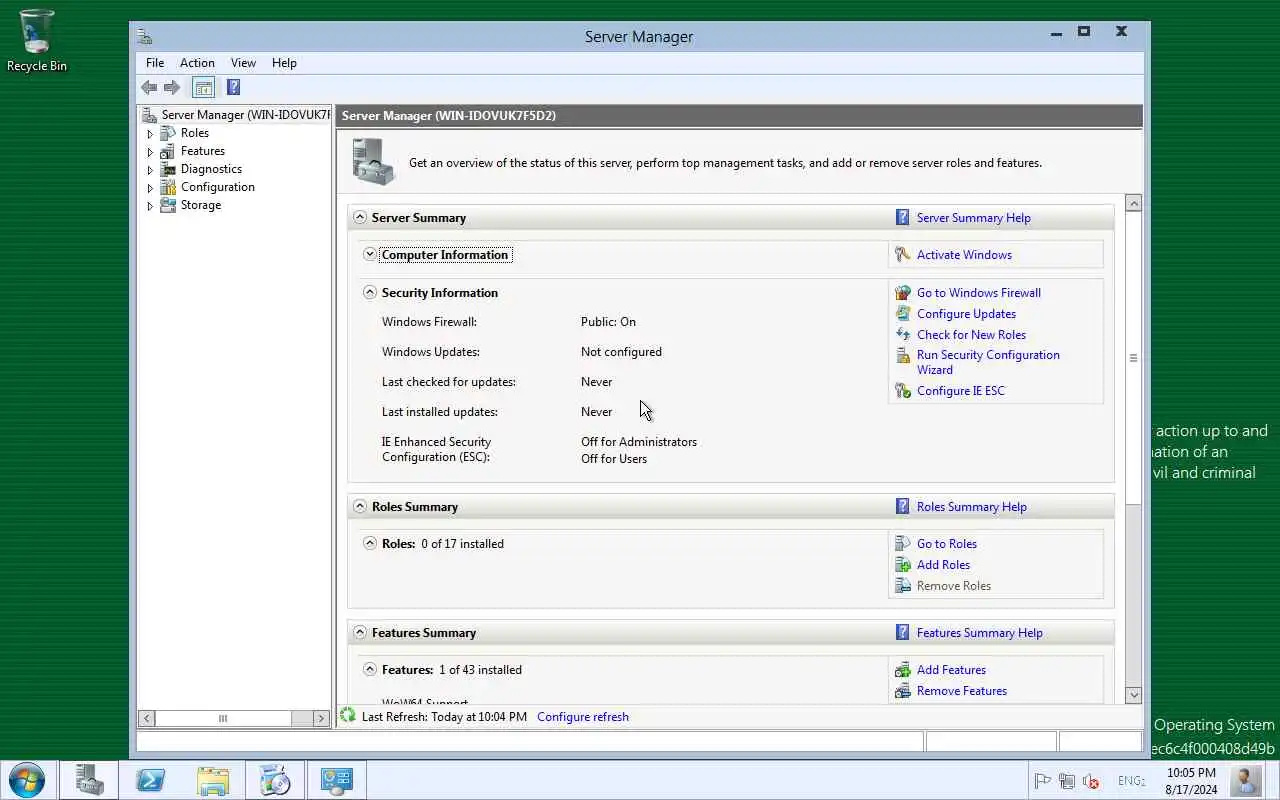The width and height of the screenshot is (1280, 800).
Task: Click the Configure Updates icon
Action: pyautogui.click(x=903, y=313)
